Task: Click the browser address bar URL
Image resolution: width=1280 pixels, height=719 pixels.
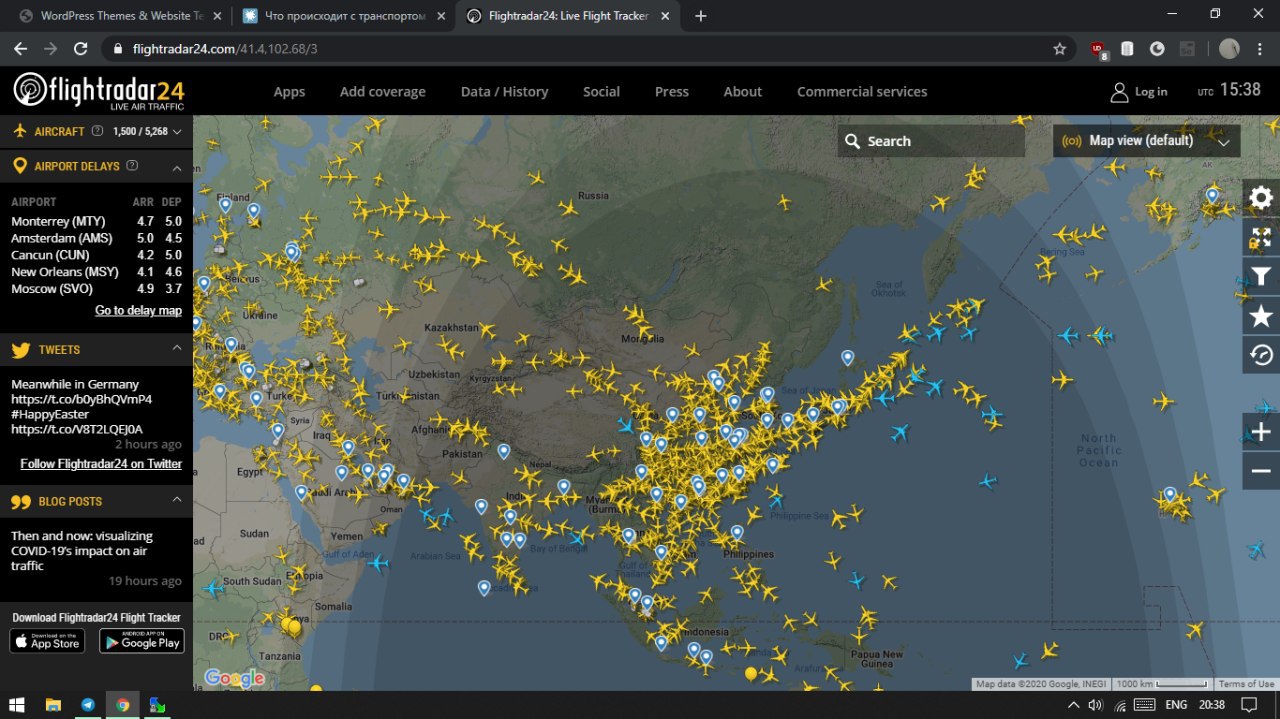Action: pos(225,48)
